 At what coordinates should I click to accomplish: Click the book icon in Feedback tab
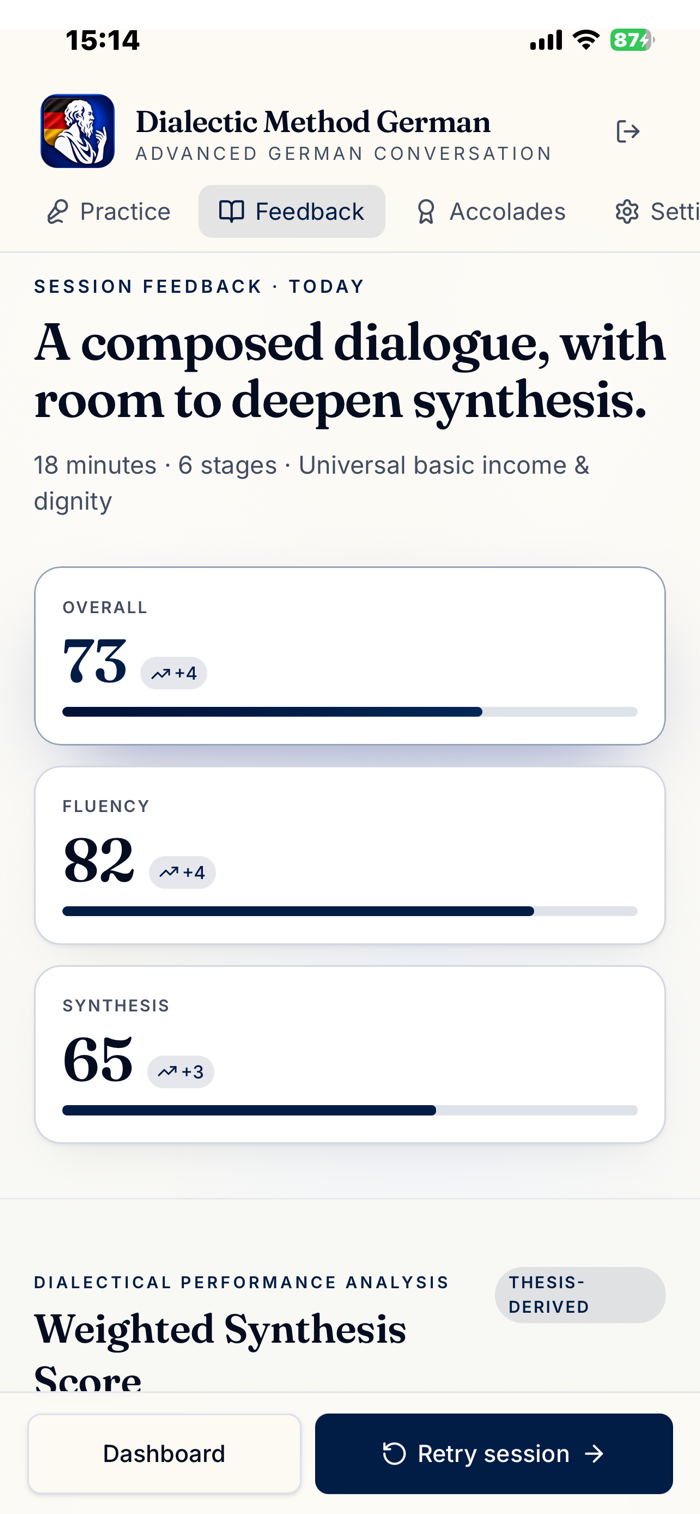tap(231, 212)
